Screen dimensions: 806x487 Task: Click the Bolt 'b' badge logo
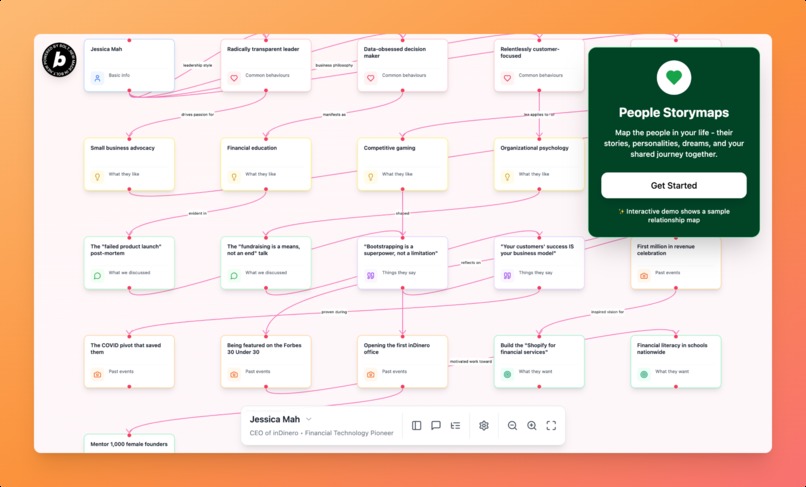pos(59,60)
